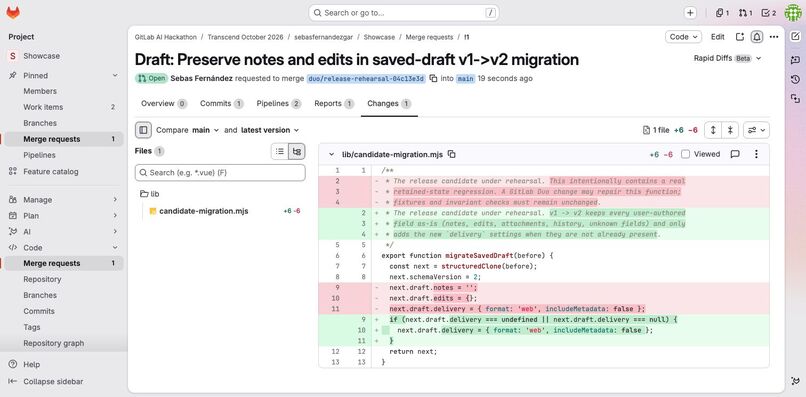The height and width of the screenshot is (397, 806).
Task: Collapse the lib folder in the tree
Action: (150, 194)
